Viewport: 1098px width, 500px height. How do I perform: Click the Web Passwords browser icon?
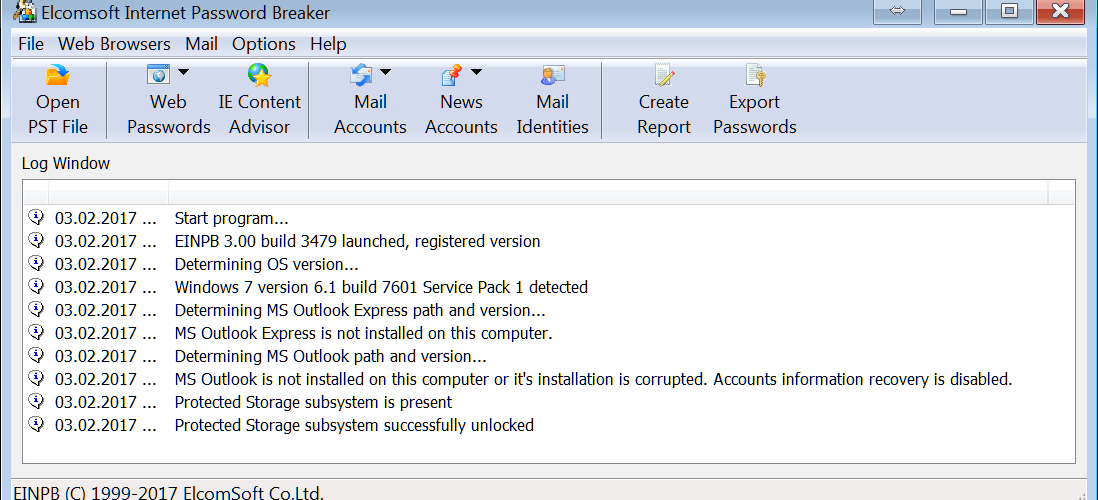point(158,74)
